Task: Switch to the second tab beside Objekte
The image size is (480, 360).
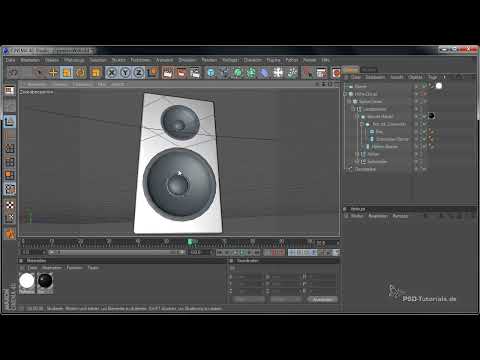Action: 369,69
